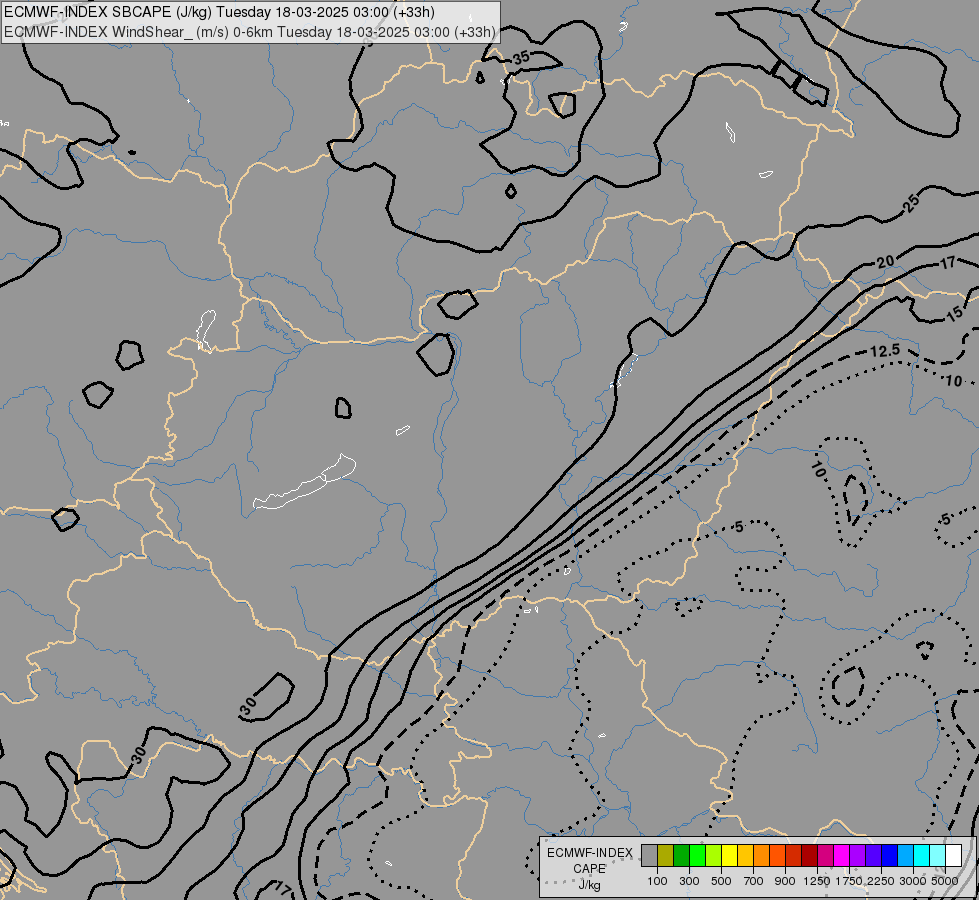Select the dark green legend swatch
Screen dimensions: 979x900
click(x=681, y=855)
